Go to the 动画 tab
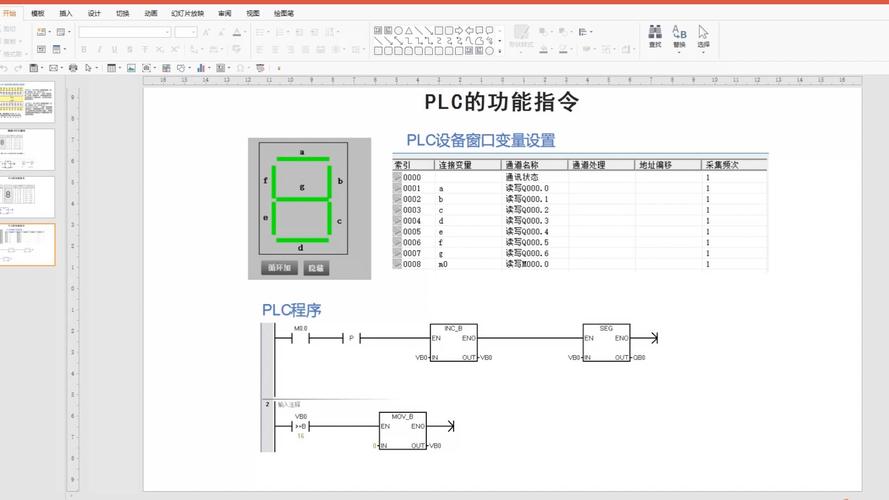 click(x=151, y=13)
